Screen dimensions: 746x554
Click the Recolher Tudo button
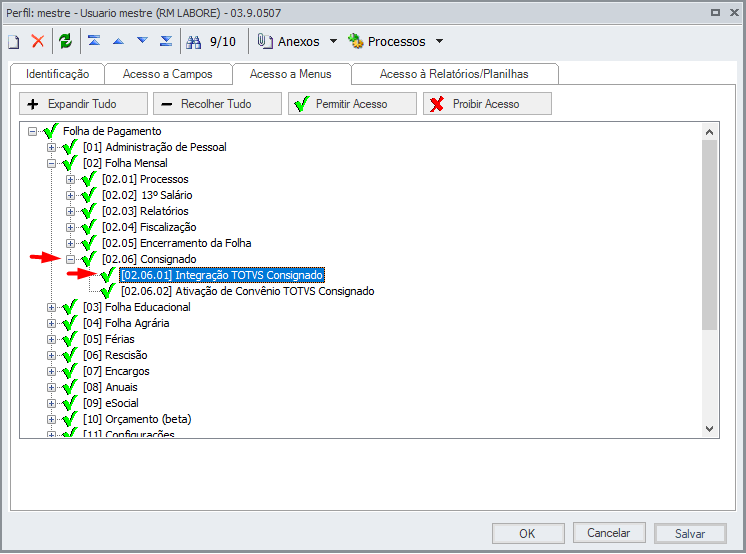tap(217, 104)
